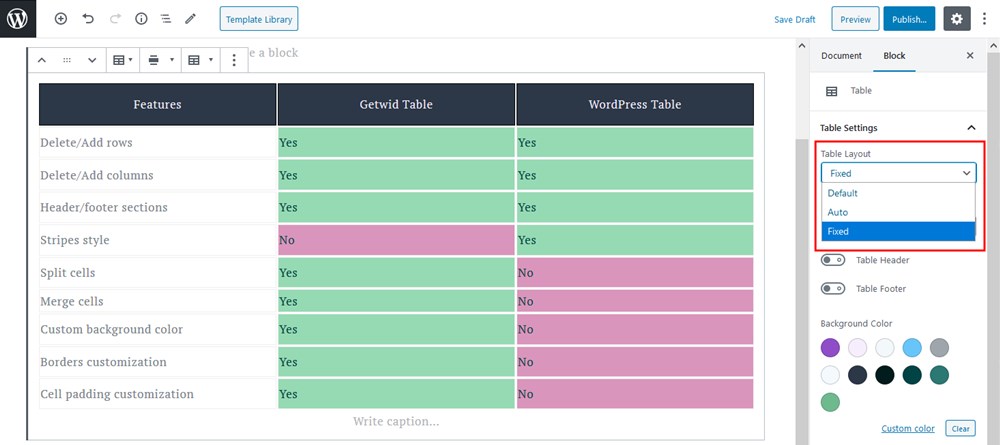Image resolution: width=1000 pixels, height=445 pixels.
Task: Pick the purple background color swatch
Action: tap(830, 347)
